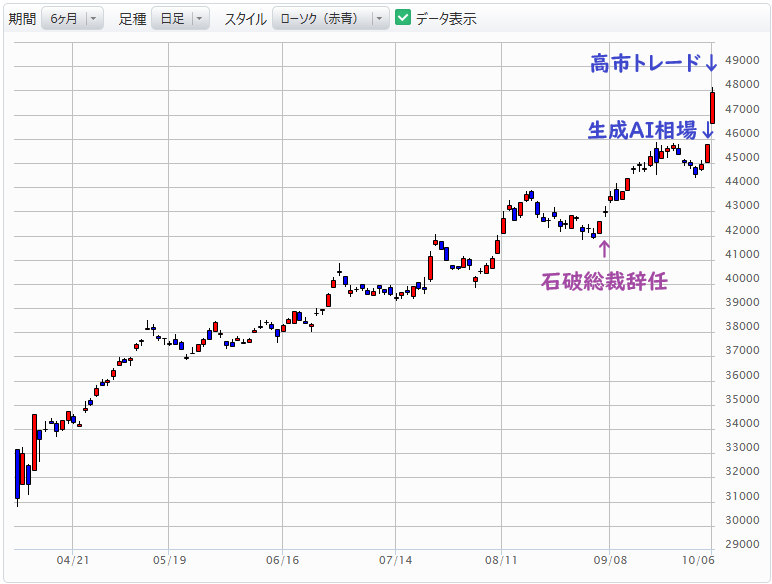Viewport: 772px width, 584px height.
Task: Open the 期間 dropdown showing 6ヶ月
Action: click(72, 18)
